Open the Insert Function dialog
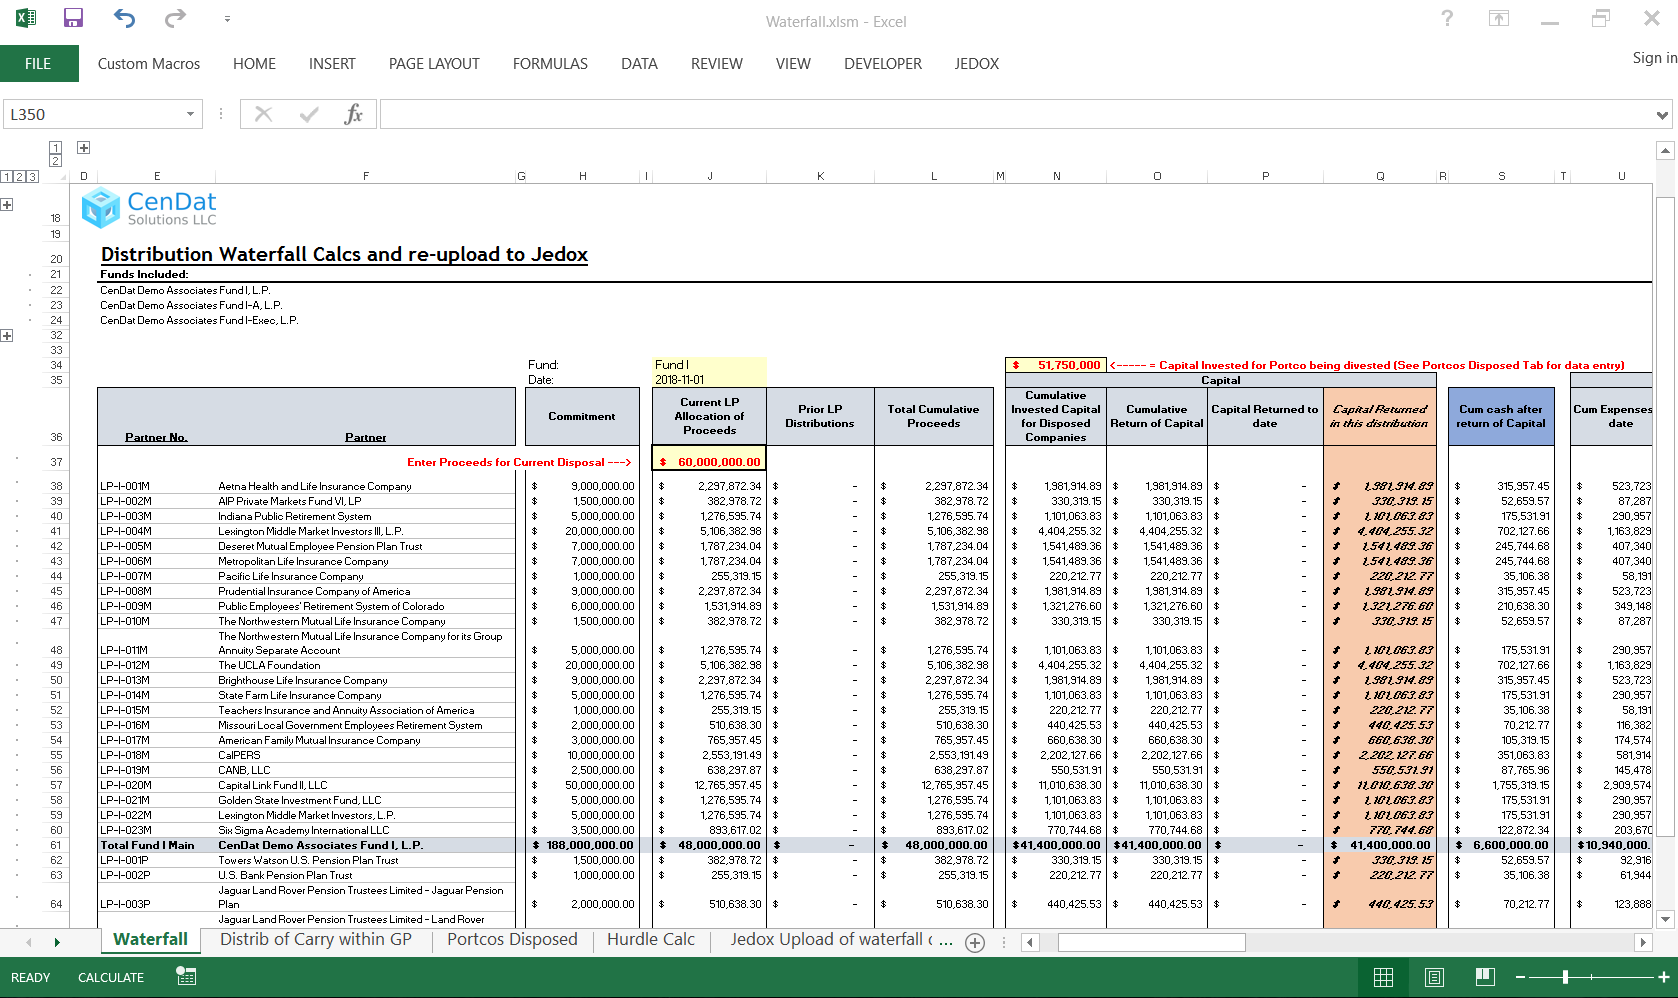This screenshot has height=998, width=1678. 353,114
